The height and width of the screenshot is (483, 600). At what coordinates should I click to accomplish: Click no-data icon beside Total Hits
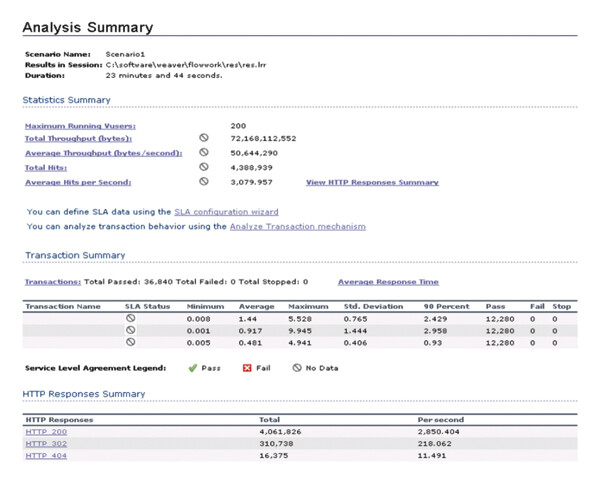coord(204,166)
